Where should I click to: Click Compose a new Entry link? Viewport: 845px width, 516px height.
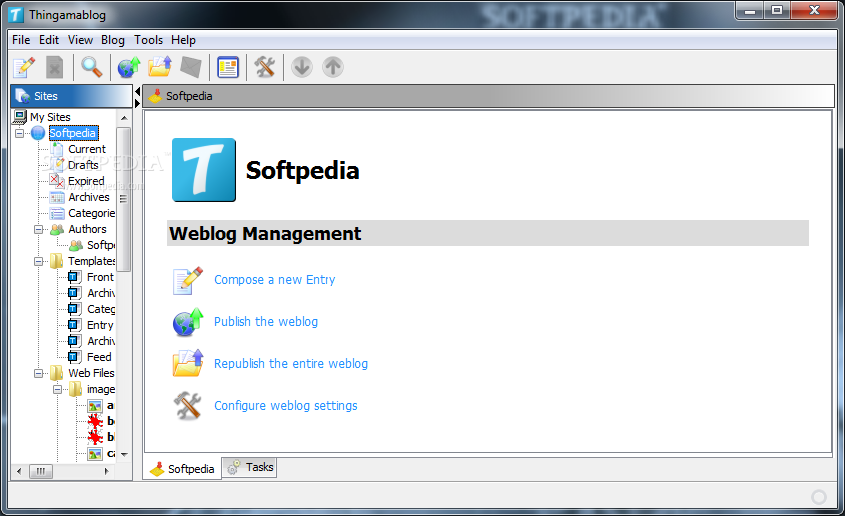click(274, 280)
